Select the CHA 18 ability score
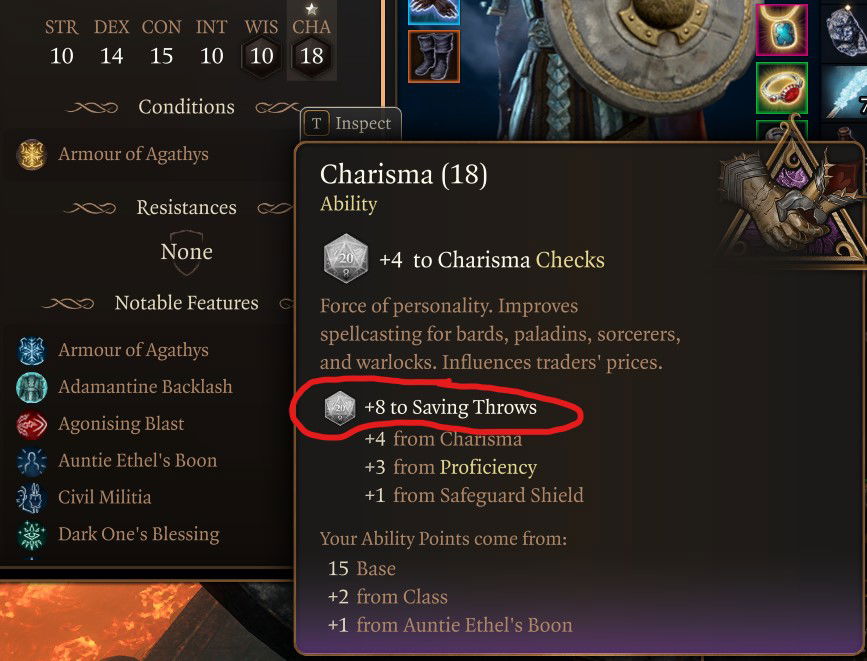This screenshot has height=661, width=867. 311,43
